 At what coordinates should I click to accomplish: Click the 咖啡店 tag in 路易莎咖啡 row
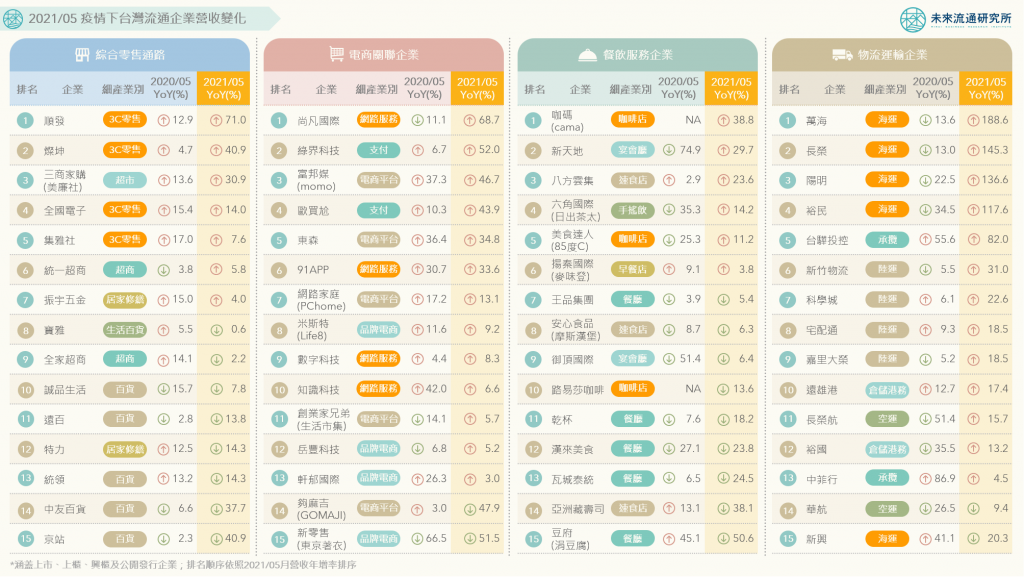pos(633,388)
